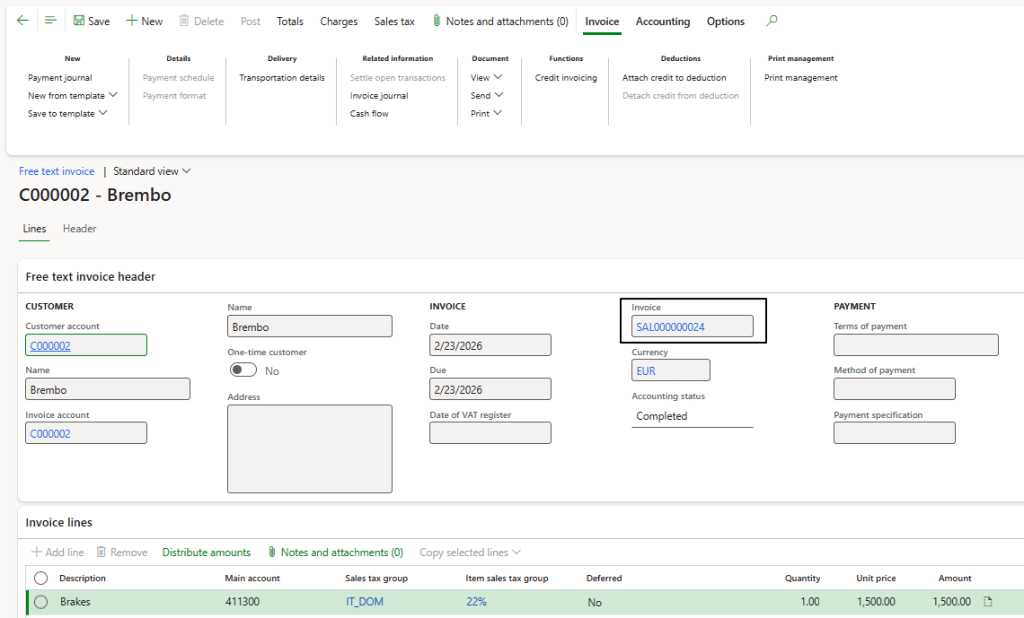Screen dimensions: 1024x618
Task: Open invoice lines Notes and attachments
Action: pos(335,552)
